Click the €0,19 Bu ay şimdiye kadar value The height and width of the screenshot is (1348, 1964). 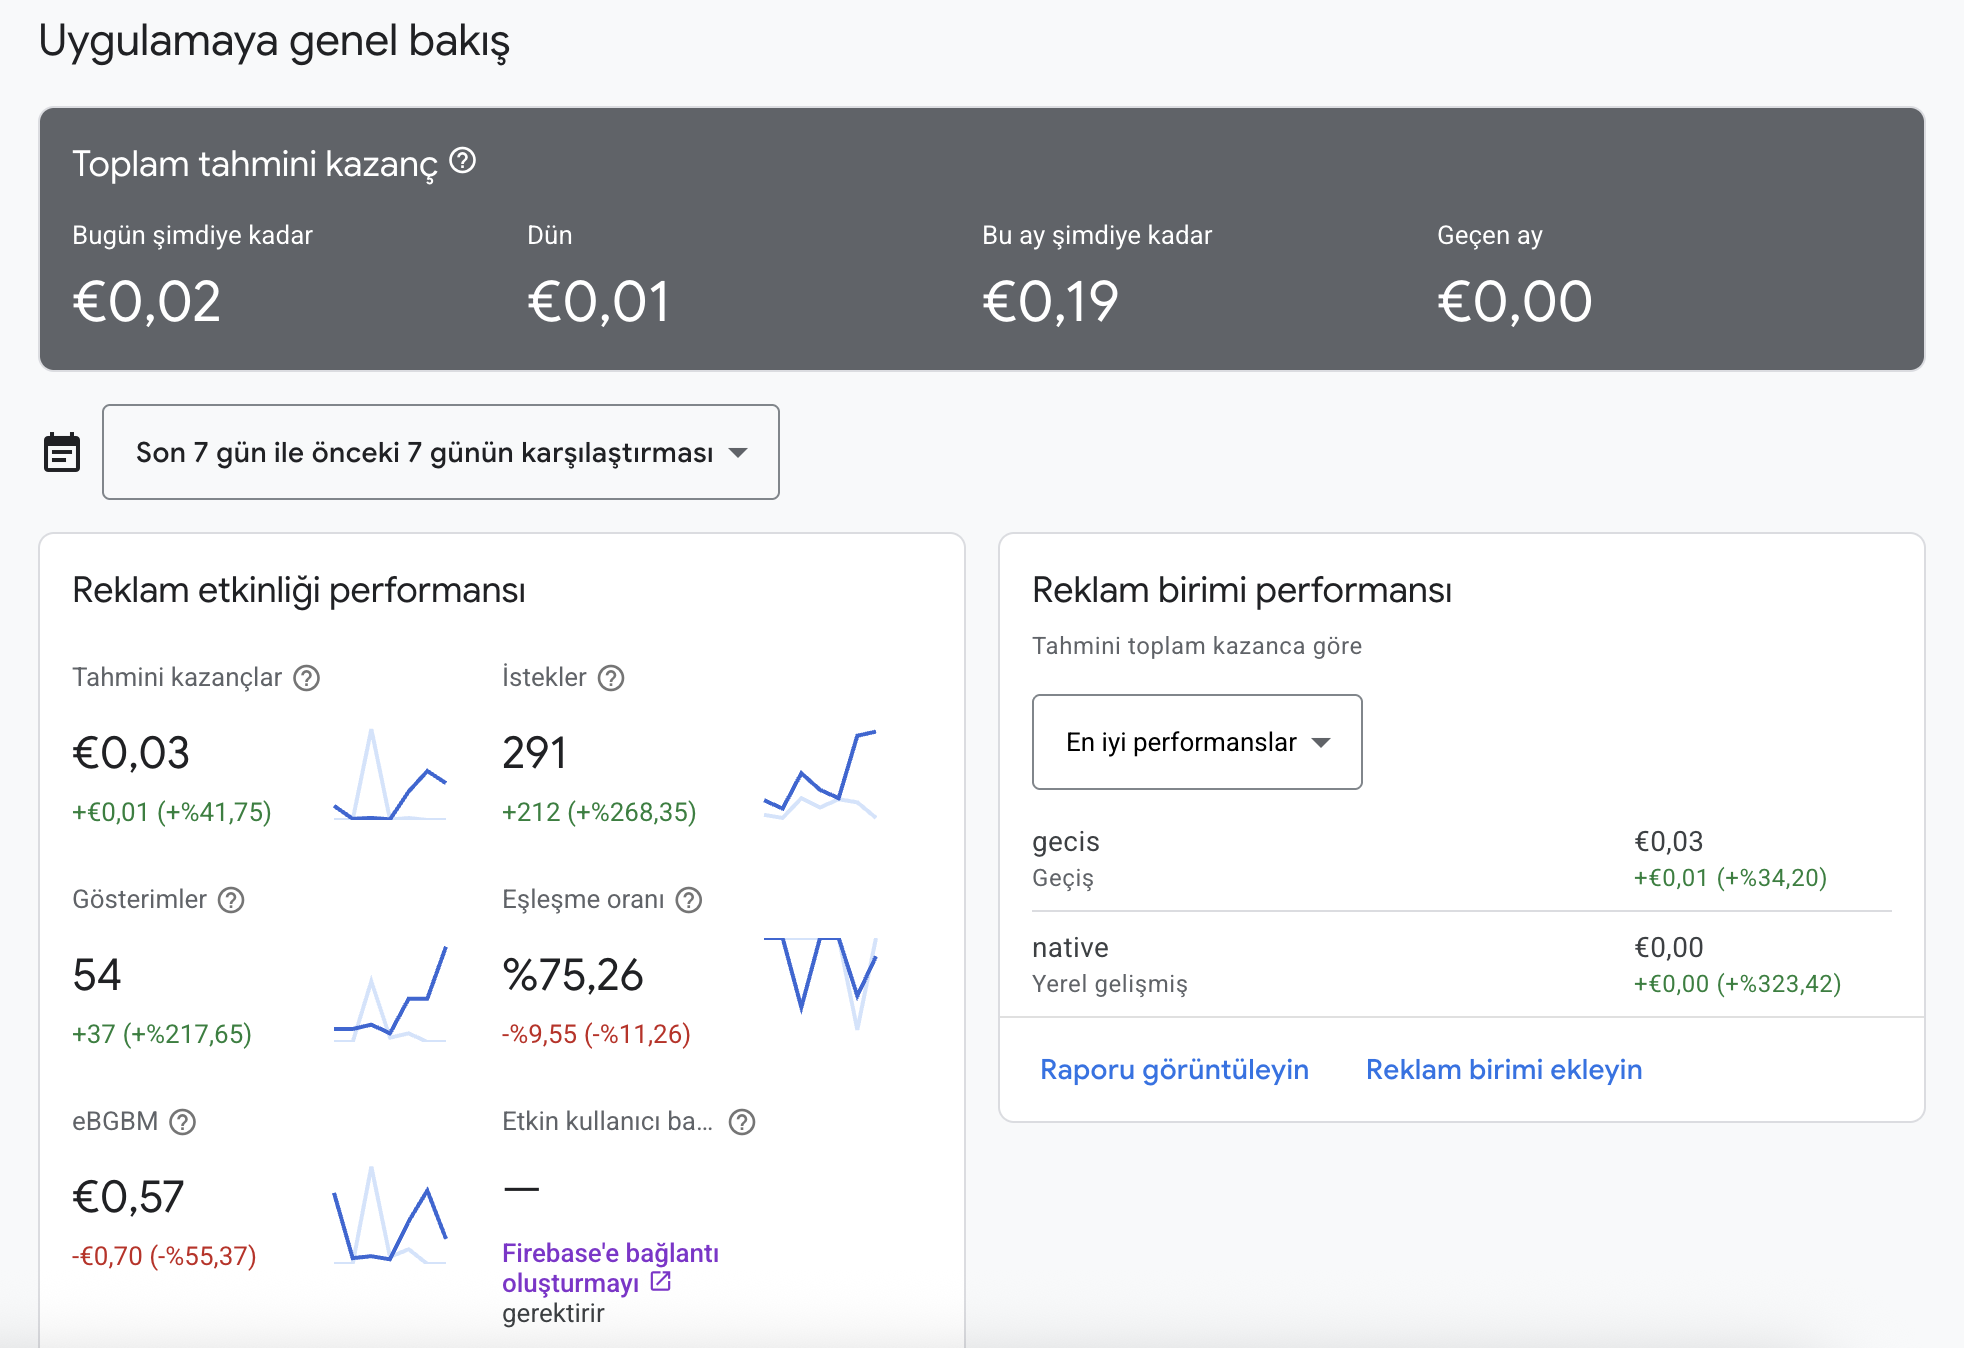tap(1050, 302)
